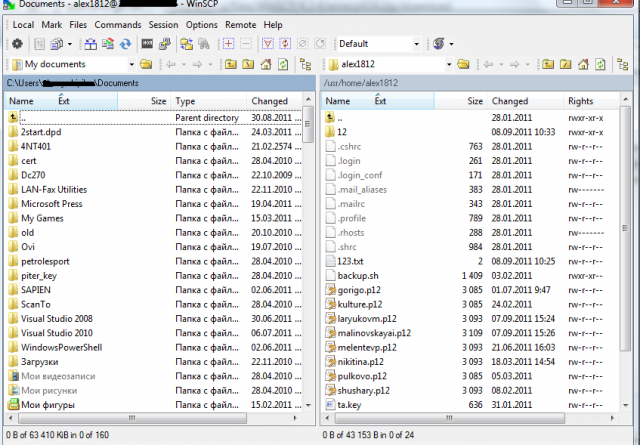Open the console terminal icon
640x445 pixels.
(147, 44)
